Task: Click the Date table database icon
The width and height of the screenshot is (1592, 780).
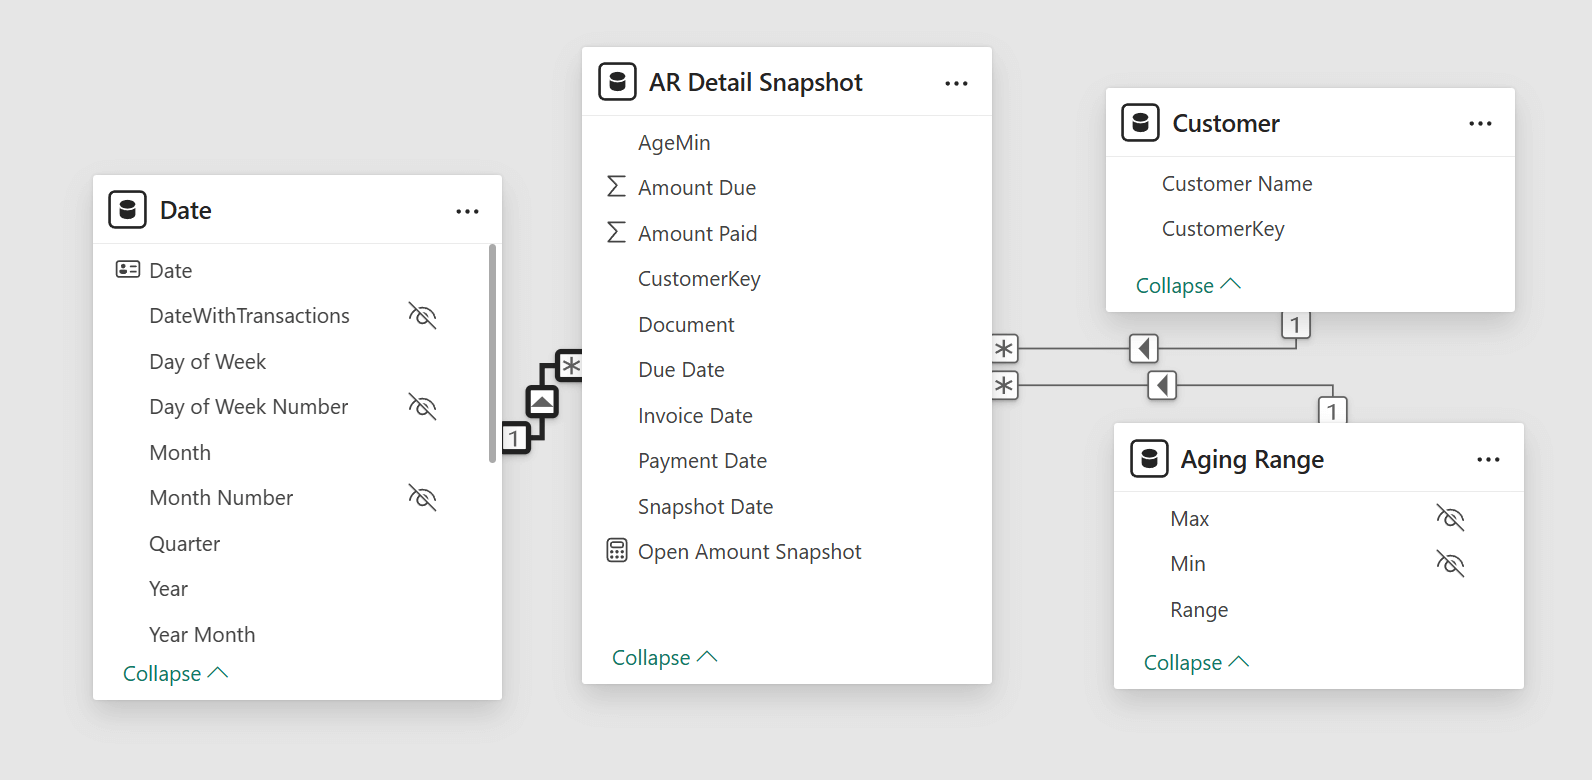Action: click(127, 210)
